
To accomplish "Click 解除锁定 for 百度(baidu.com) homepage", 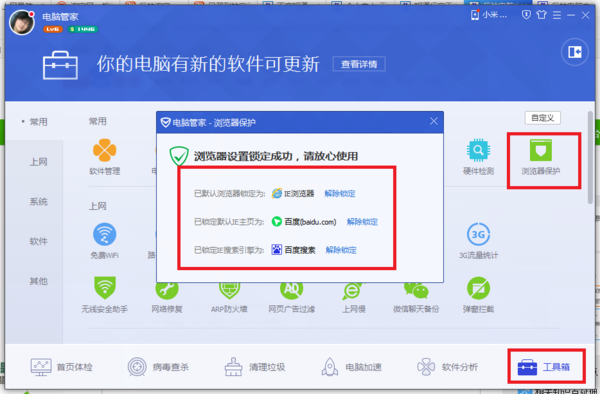I will pos(362,222).
